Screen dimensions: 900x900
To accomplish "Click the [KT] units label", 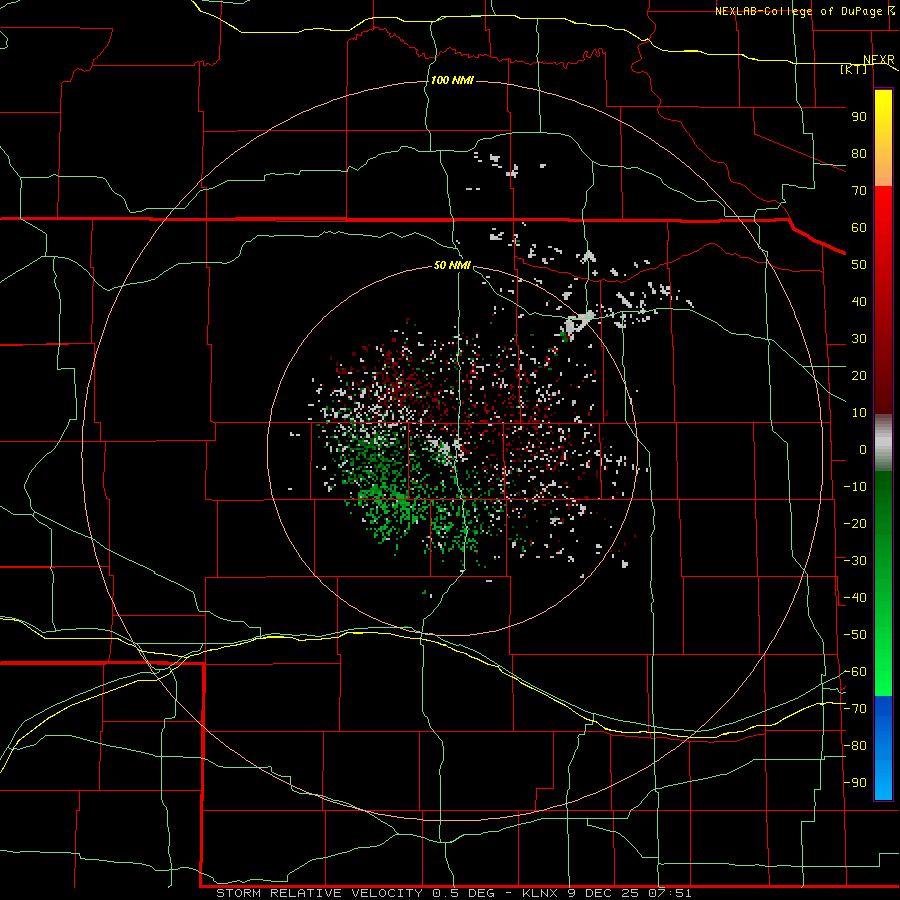I will click(854, 69).
